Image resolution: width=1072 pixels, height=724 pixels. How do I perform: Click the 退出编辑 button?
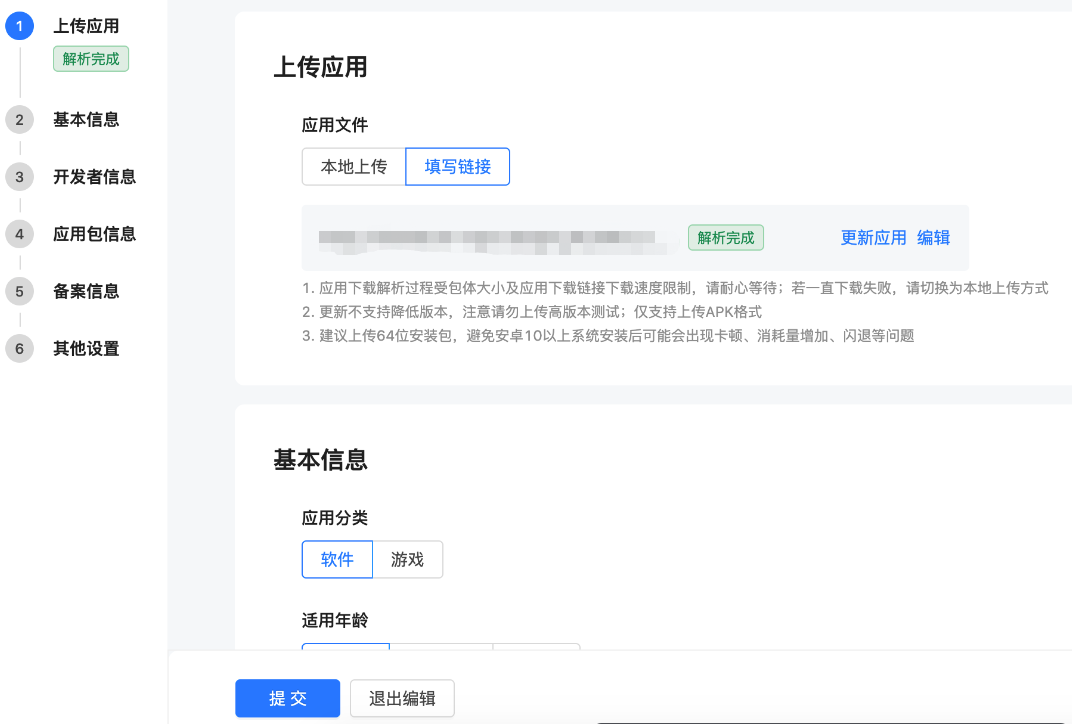tap(402, 698)
